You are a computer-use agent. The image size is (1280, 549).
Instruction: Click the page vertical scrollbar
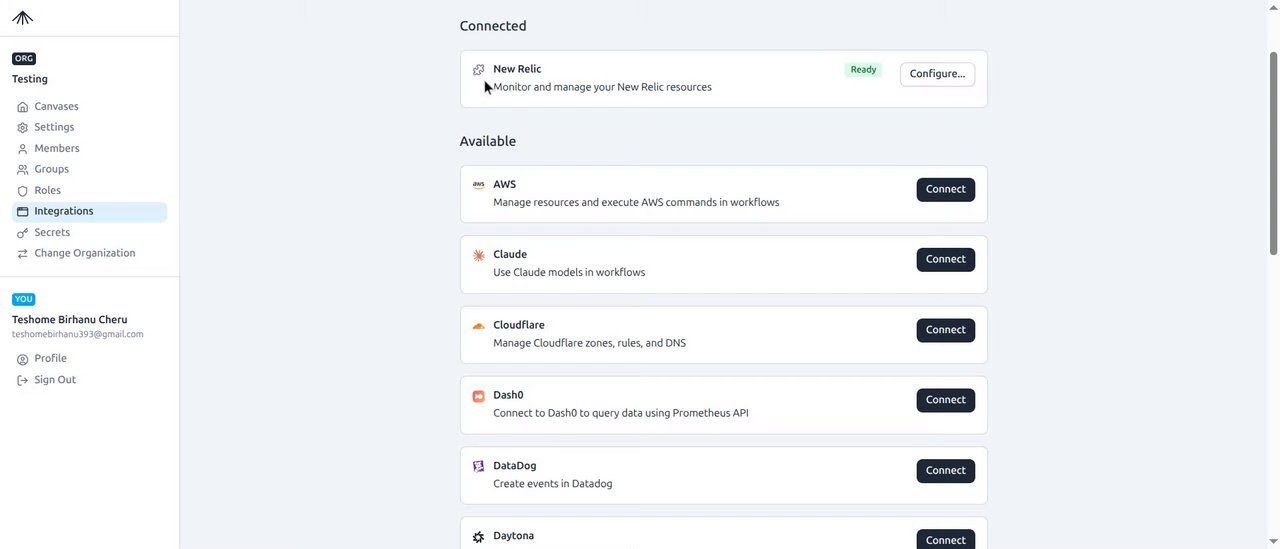coord(1273,150)
